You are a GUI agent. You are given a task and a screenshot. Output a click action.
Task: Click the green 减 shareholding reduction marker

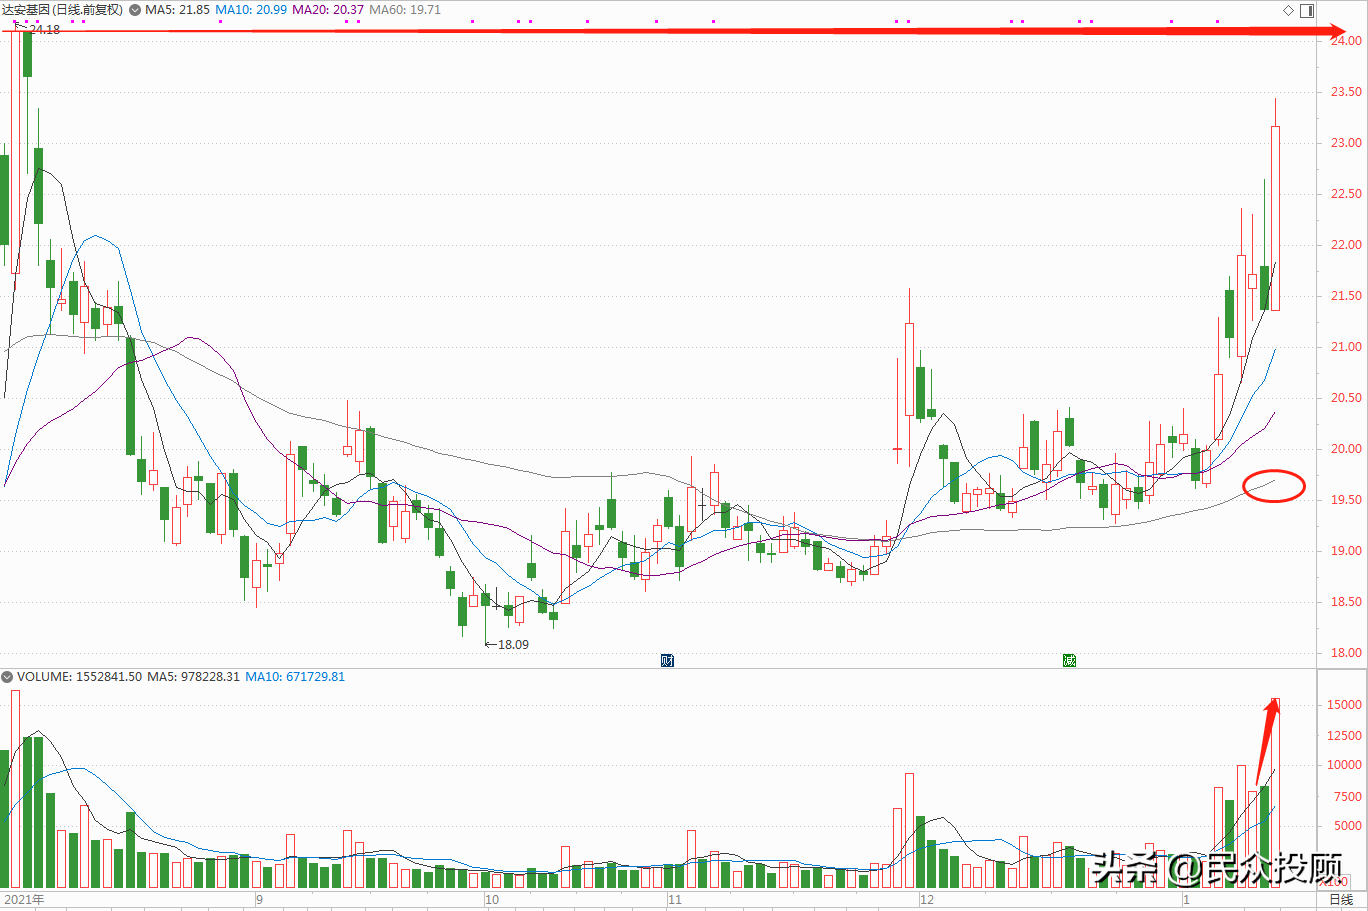tap(1069, 660)
